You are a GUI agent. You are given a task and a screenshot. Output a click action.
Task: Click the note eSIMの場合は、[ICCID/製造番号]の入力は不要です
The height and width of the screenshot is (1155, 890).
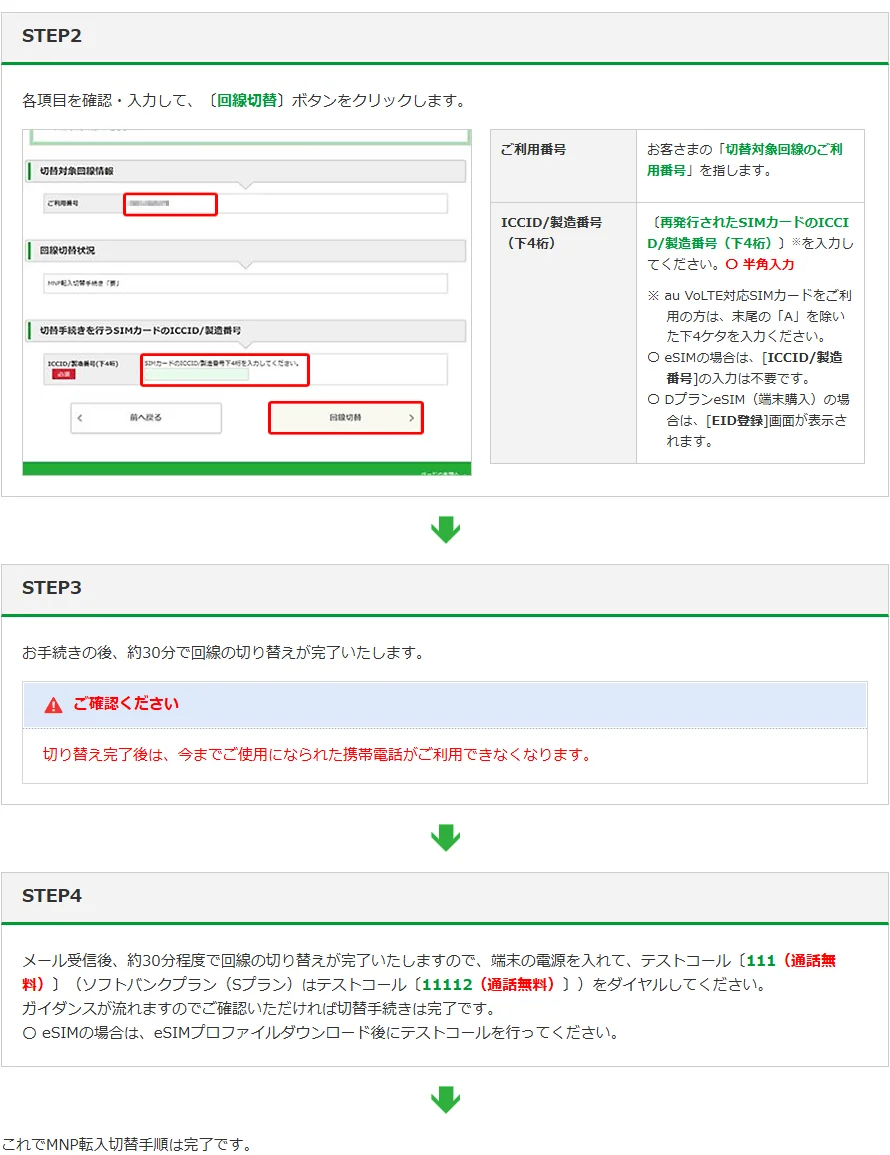(746, 368)
